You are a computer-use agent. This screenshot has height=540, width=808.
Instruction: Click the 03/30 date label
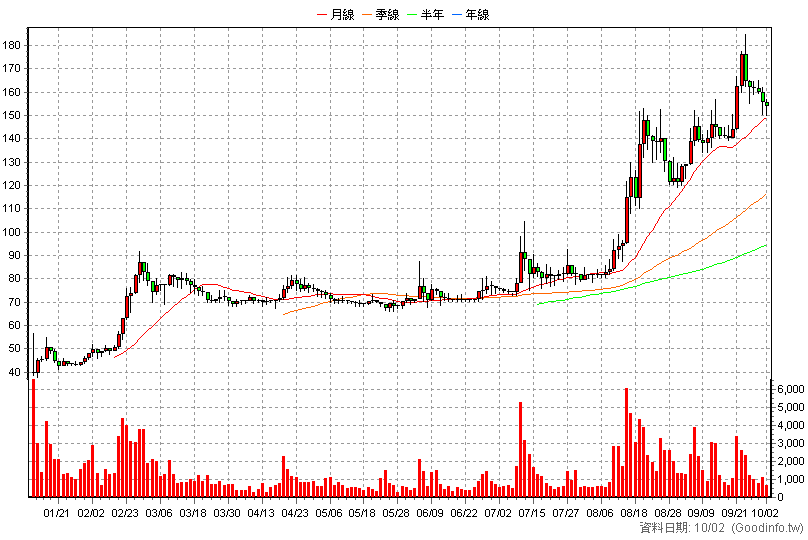[227, 513]
